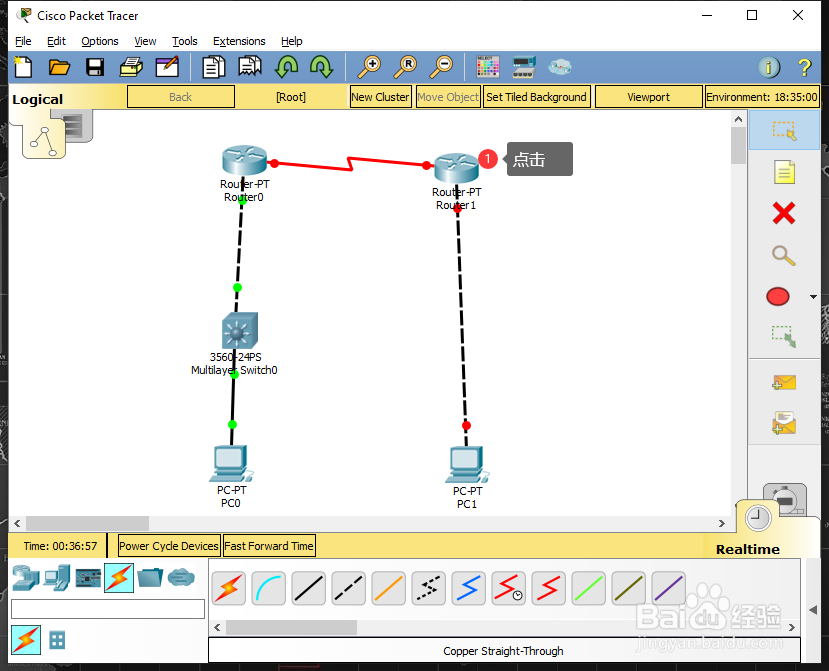Click Set Tiled Background button
Viewport: 829px width, 671px height.
click(536, 97)
